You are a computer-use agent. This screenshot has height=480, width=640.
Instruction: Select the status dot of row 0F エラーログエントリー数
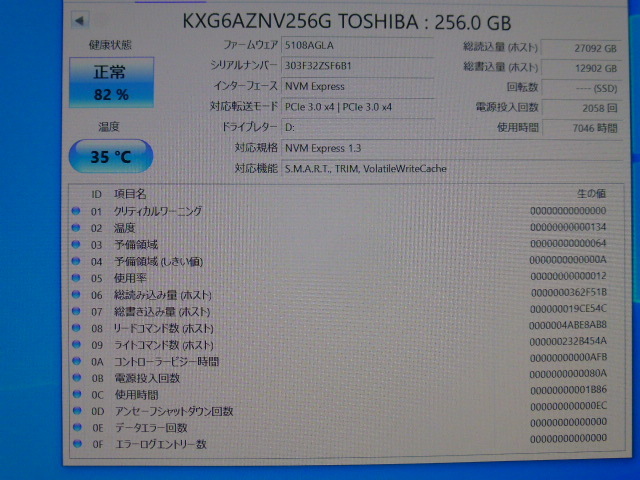(x=77, y=444)
